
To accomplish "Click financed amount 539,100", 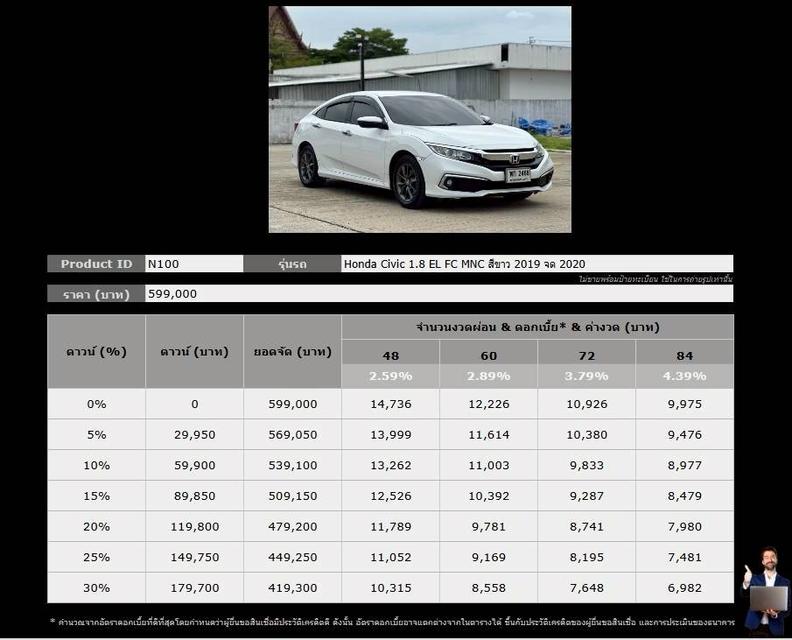I will click(x=292, y=465).
